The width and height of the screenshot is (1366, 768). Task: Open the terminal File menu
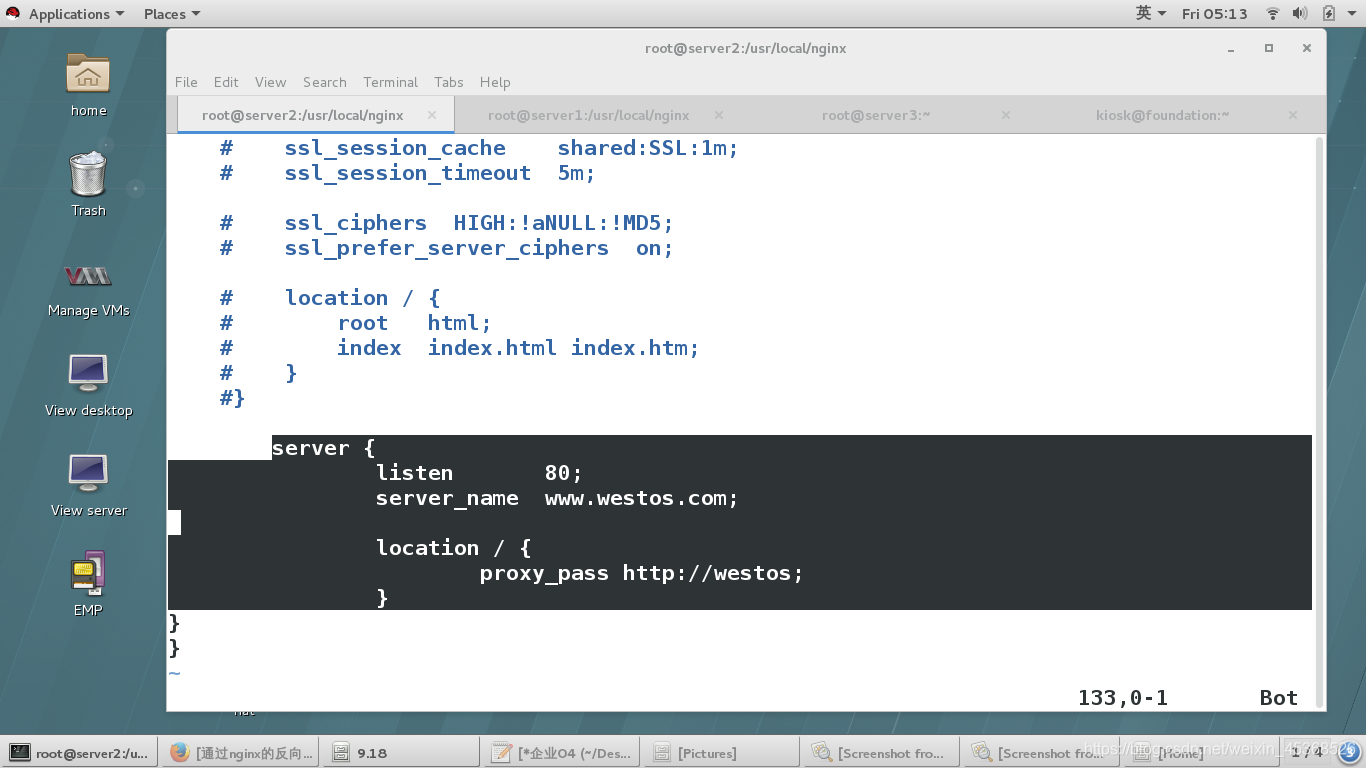point(186,82)
